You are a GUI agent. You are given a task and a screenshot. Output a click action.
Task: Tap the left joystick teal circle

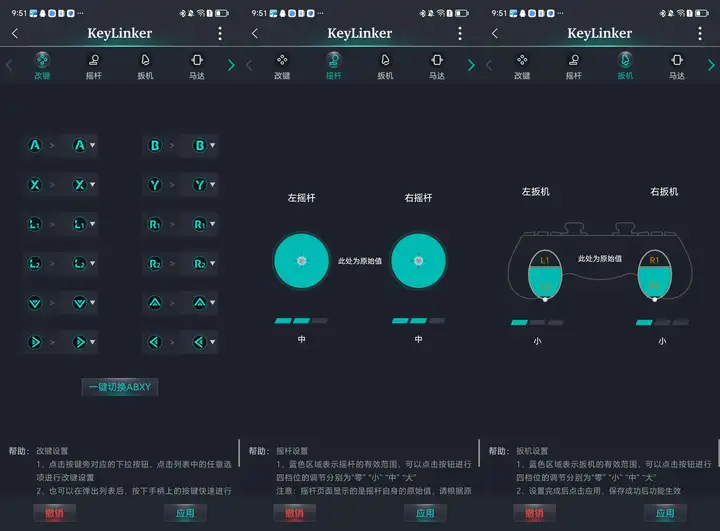(x=301, y=261)
